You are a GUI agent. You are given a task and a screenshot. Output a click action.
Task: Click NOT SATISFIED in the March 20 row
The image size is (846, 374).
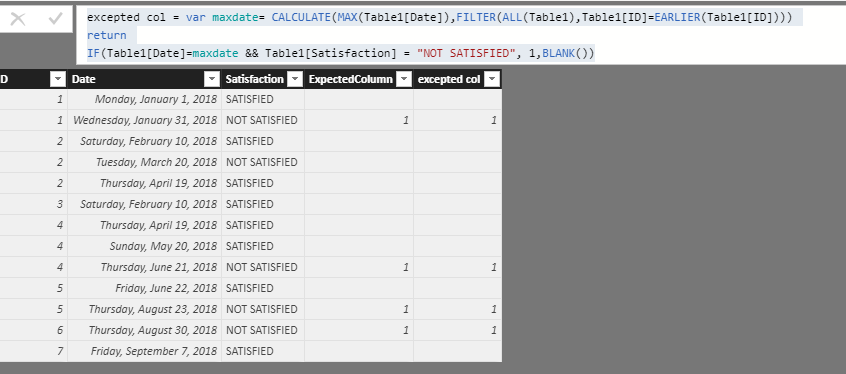(262, 162)
